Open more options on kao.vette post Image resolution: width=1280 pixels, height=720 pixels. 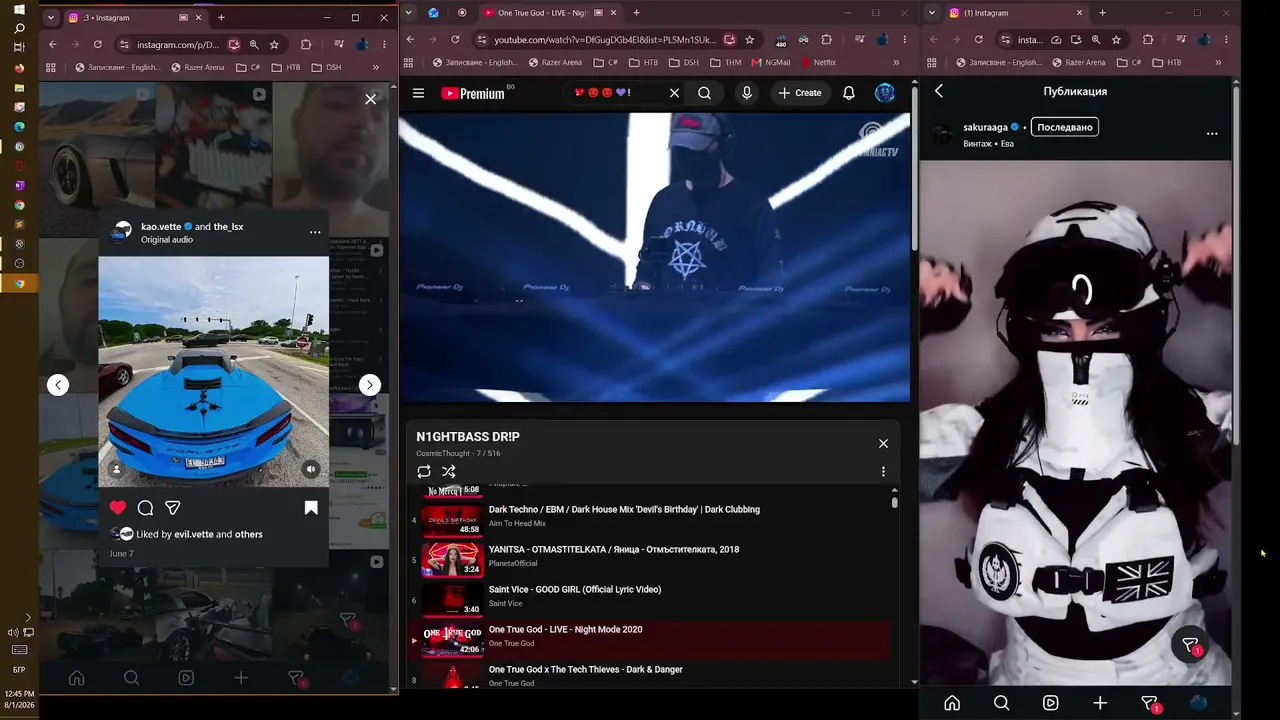coord(315,232)
